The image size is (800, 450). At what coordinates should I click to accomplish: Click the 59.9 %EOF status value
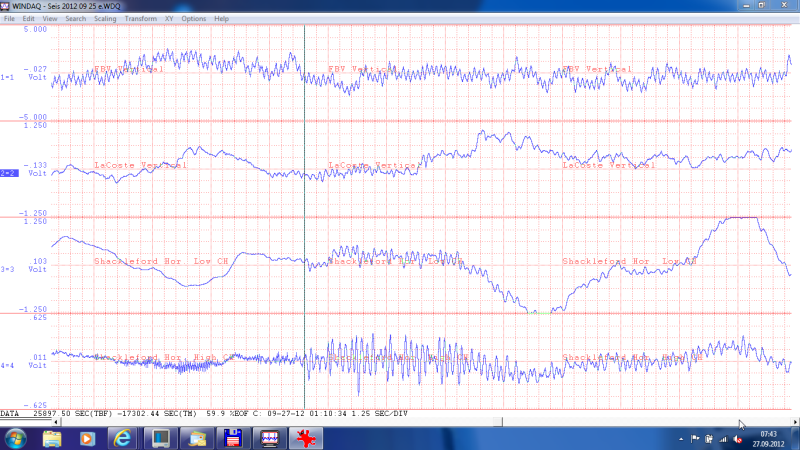pyautogui.click(x=227, y=414)
